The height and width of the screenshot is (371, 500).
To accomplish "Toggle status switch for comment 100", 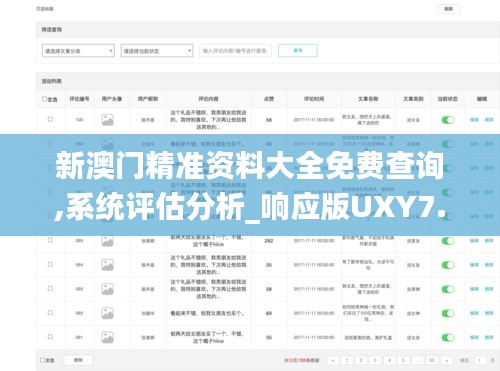I will (448, 120).
